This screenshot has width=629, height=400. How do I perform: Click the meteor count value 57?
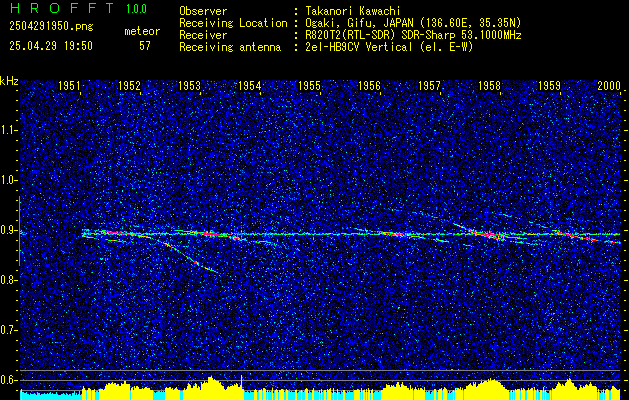[145, 46]
